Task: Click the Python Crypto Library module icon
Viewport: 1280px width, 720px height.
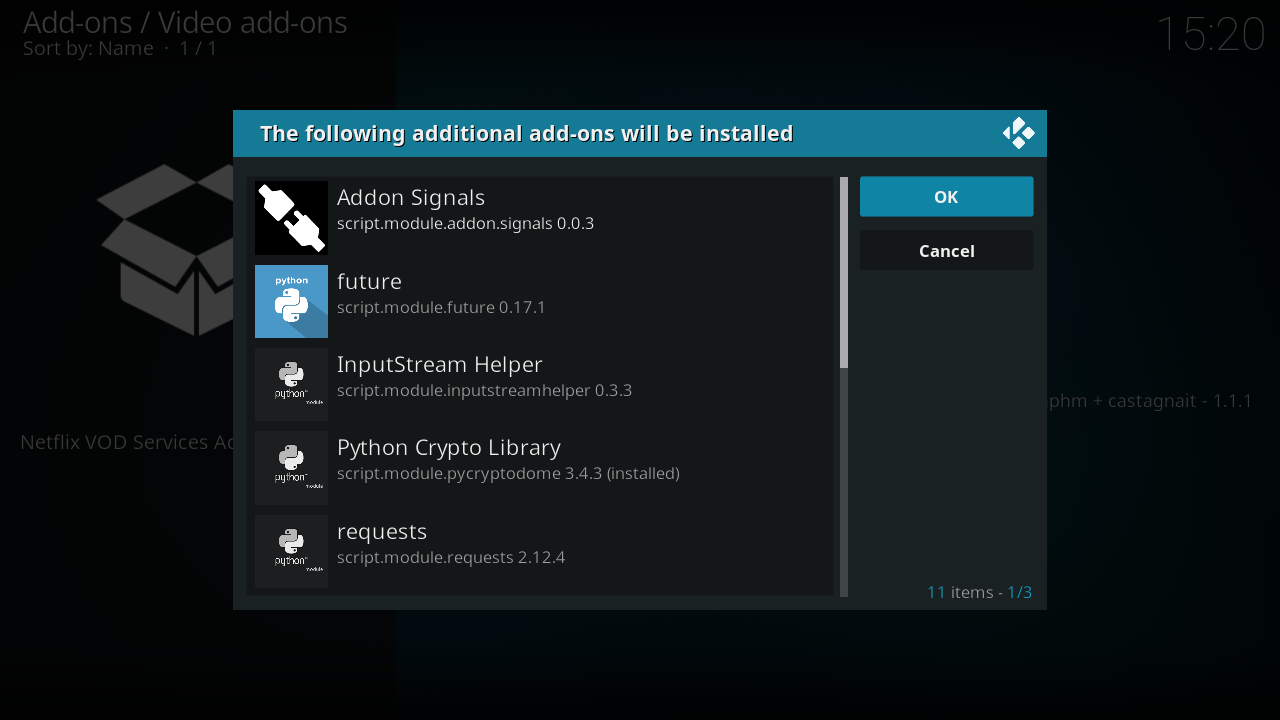Action: coord(291,468)
